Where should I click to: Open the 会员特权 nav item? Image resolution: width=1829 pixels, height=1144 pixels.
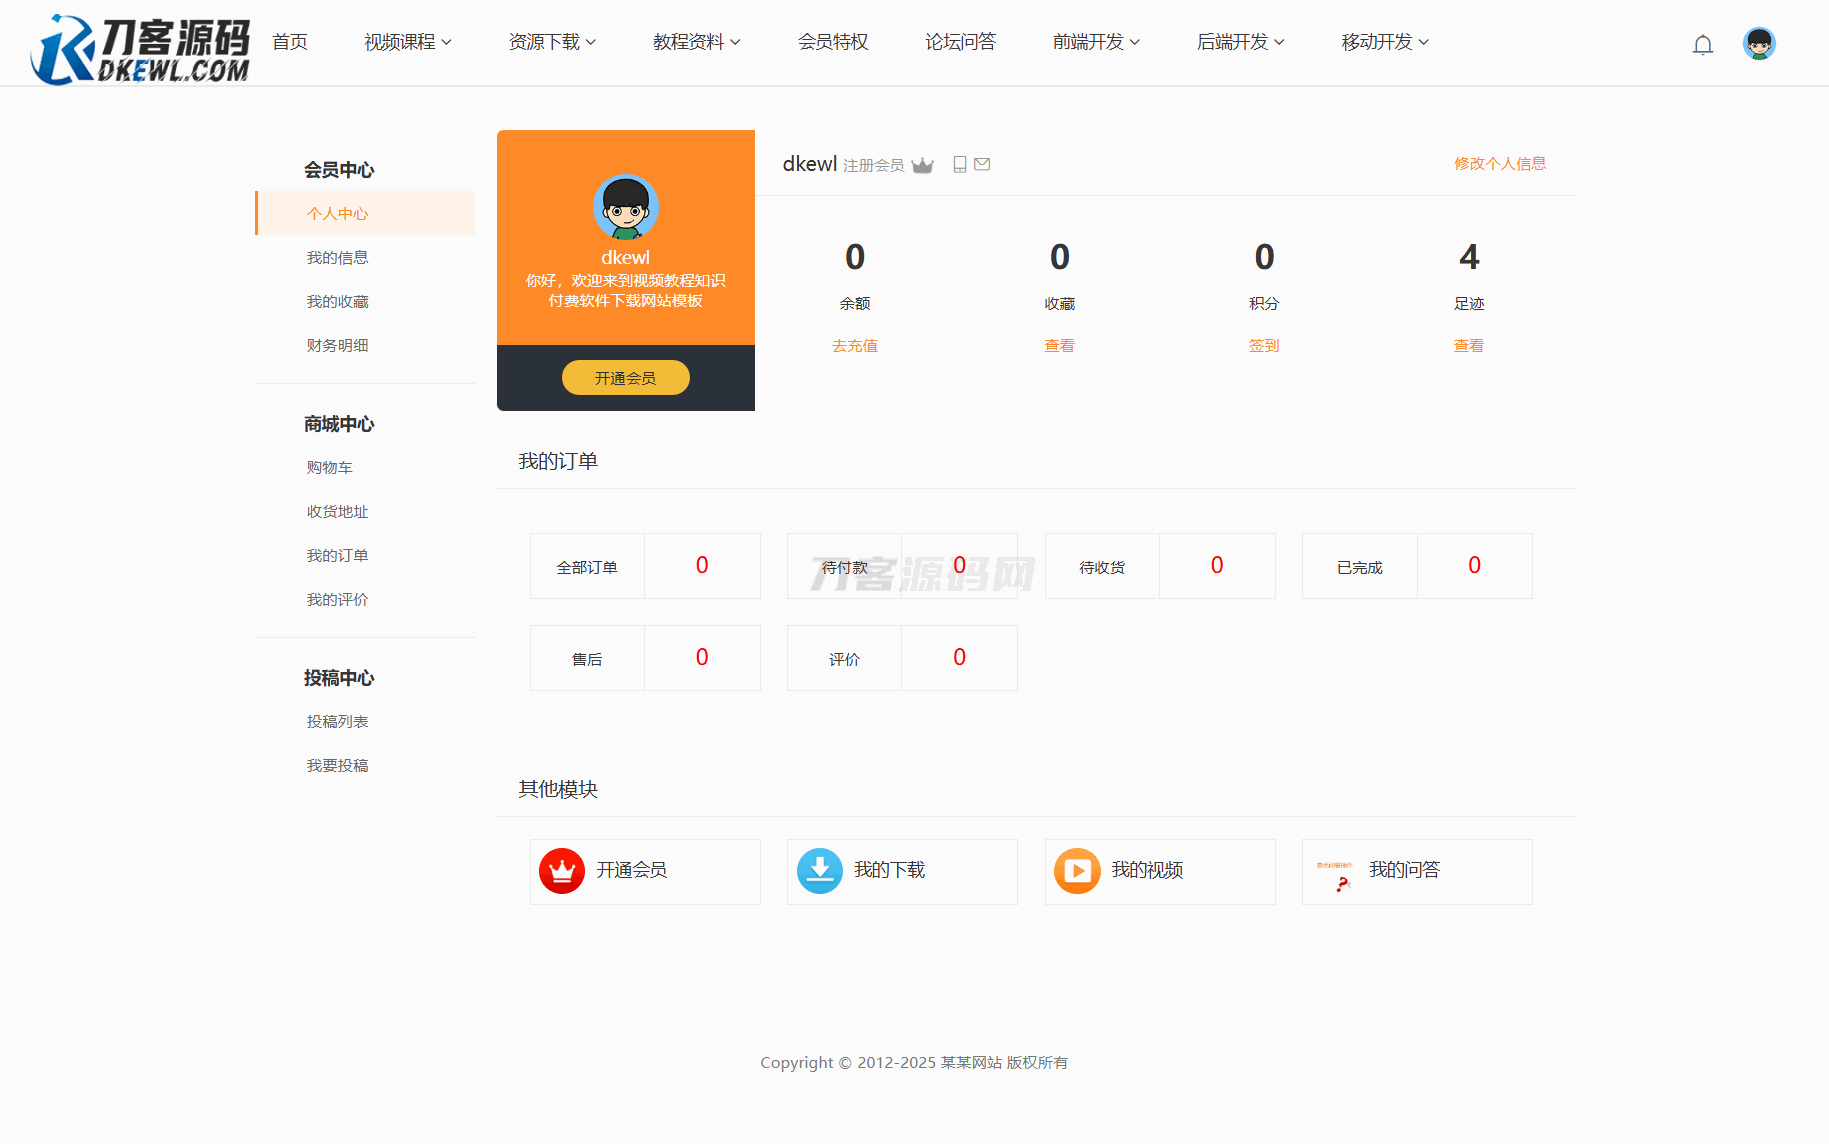coord(832,42)
